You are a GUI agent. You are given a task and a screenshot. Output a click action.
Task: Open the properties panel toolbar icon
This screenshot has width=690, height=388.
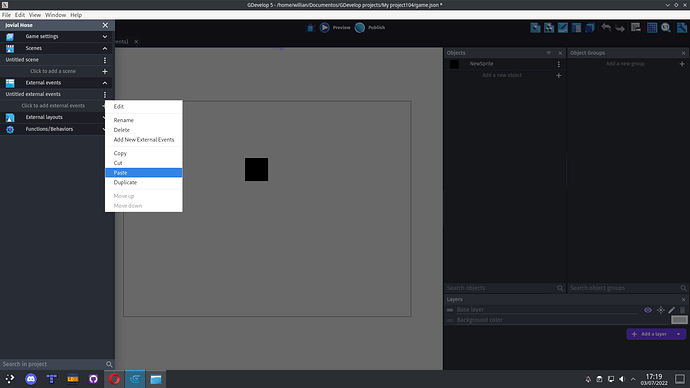562,28
